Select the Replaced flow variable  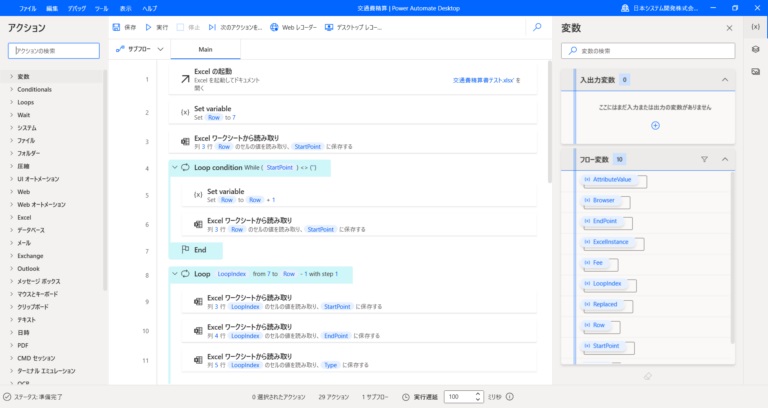coord(601,305)
